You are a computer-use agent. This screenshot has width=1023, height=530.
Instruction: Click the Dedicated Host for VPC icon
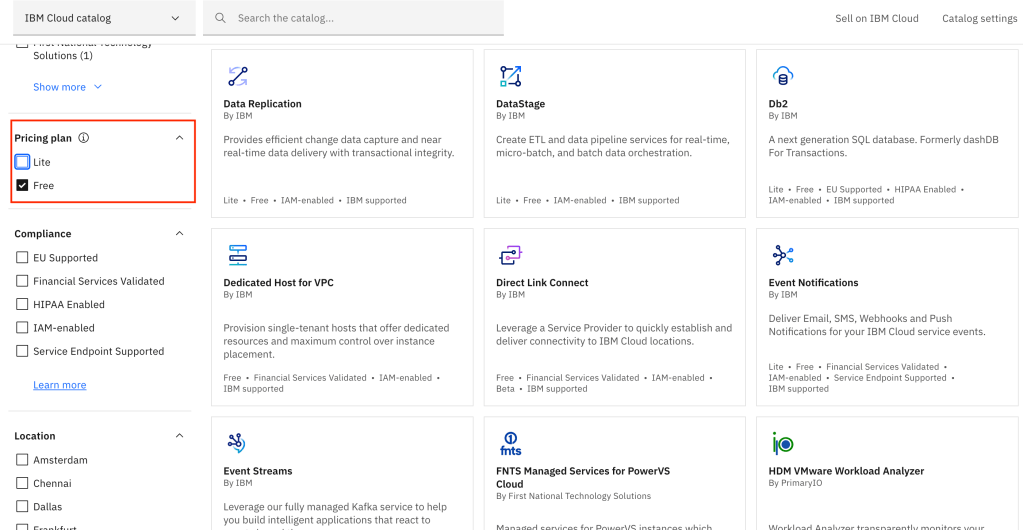237,255
